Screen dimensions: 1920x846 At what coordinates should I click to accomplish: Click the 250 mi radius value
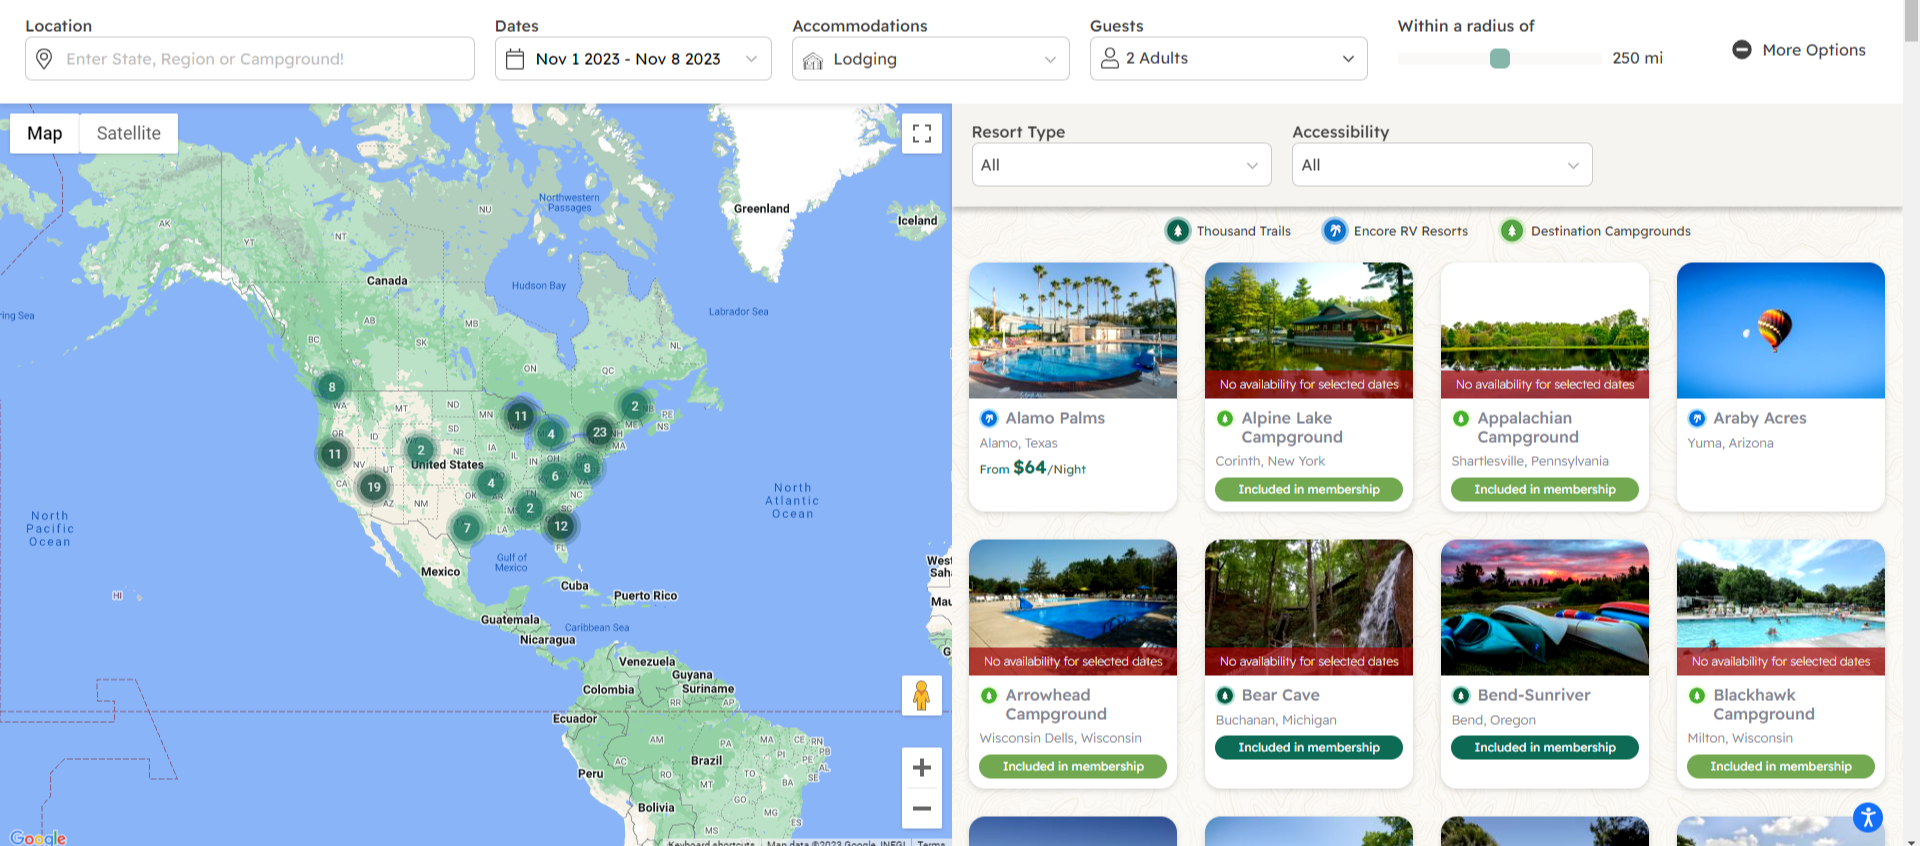tap(1637, 58)
